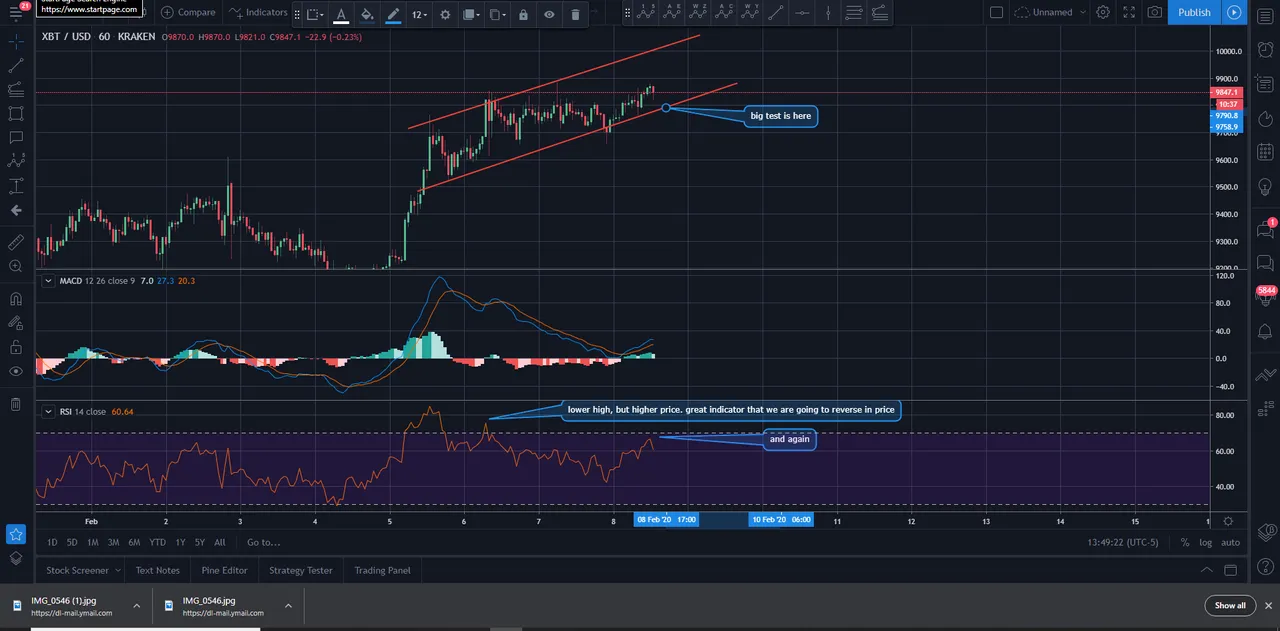This screenshot has width=1280, height=631.
Task: Open the Unnamed layout dropdown
Action: click(x=1050, y=13)
